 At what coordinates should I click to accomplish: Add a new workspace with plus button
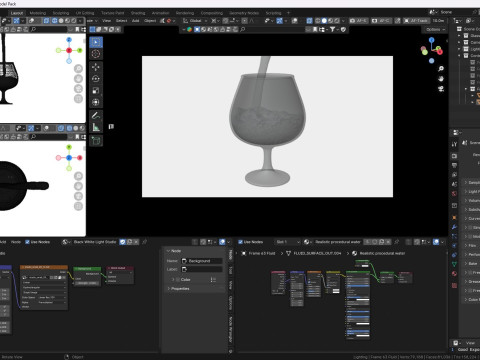pyautogui.click(x=289, y=13)
